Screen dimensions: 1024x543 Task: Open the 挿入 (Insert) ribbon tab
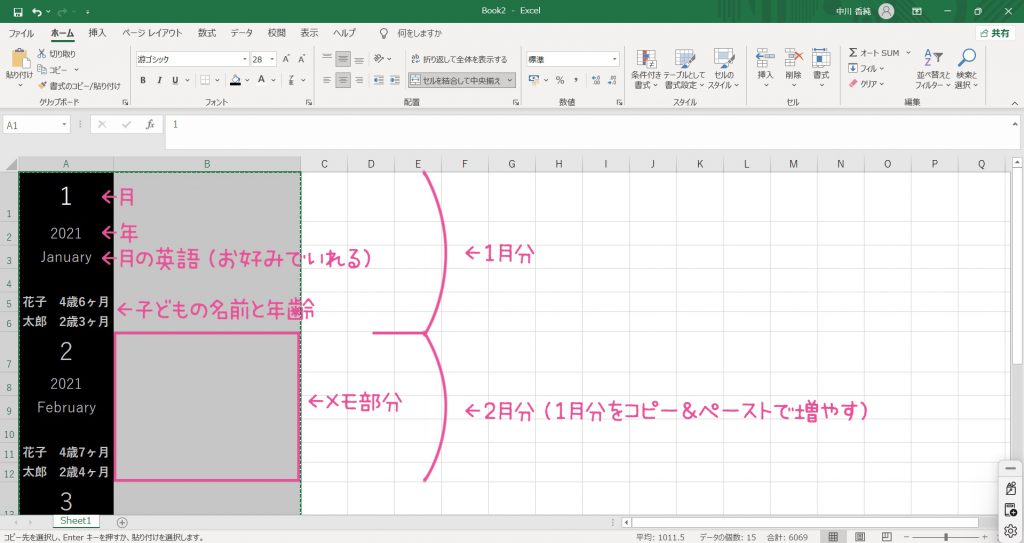coord(97,33)
